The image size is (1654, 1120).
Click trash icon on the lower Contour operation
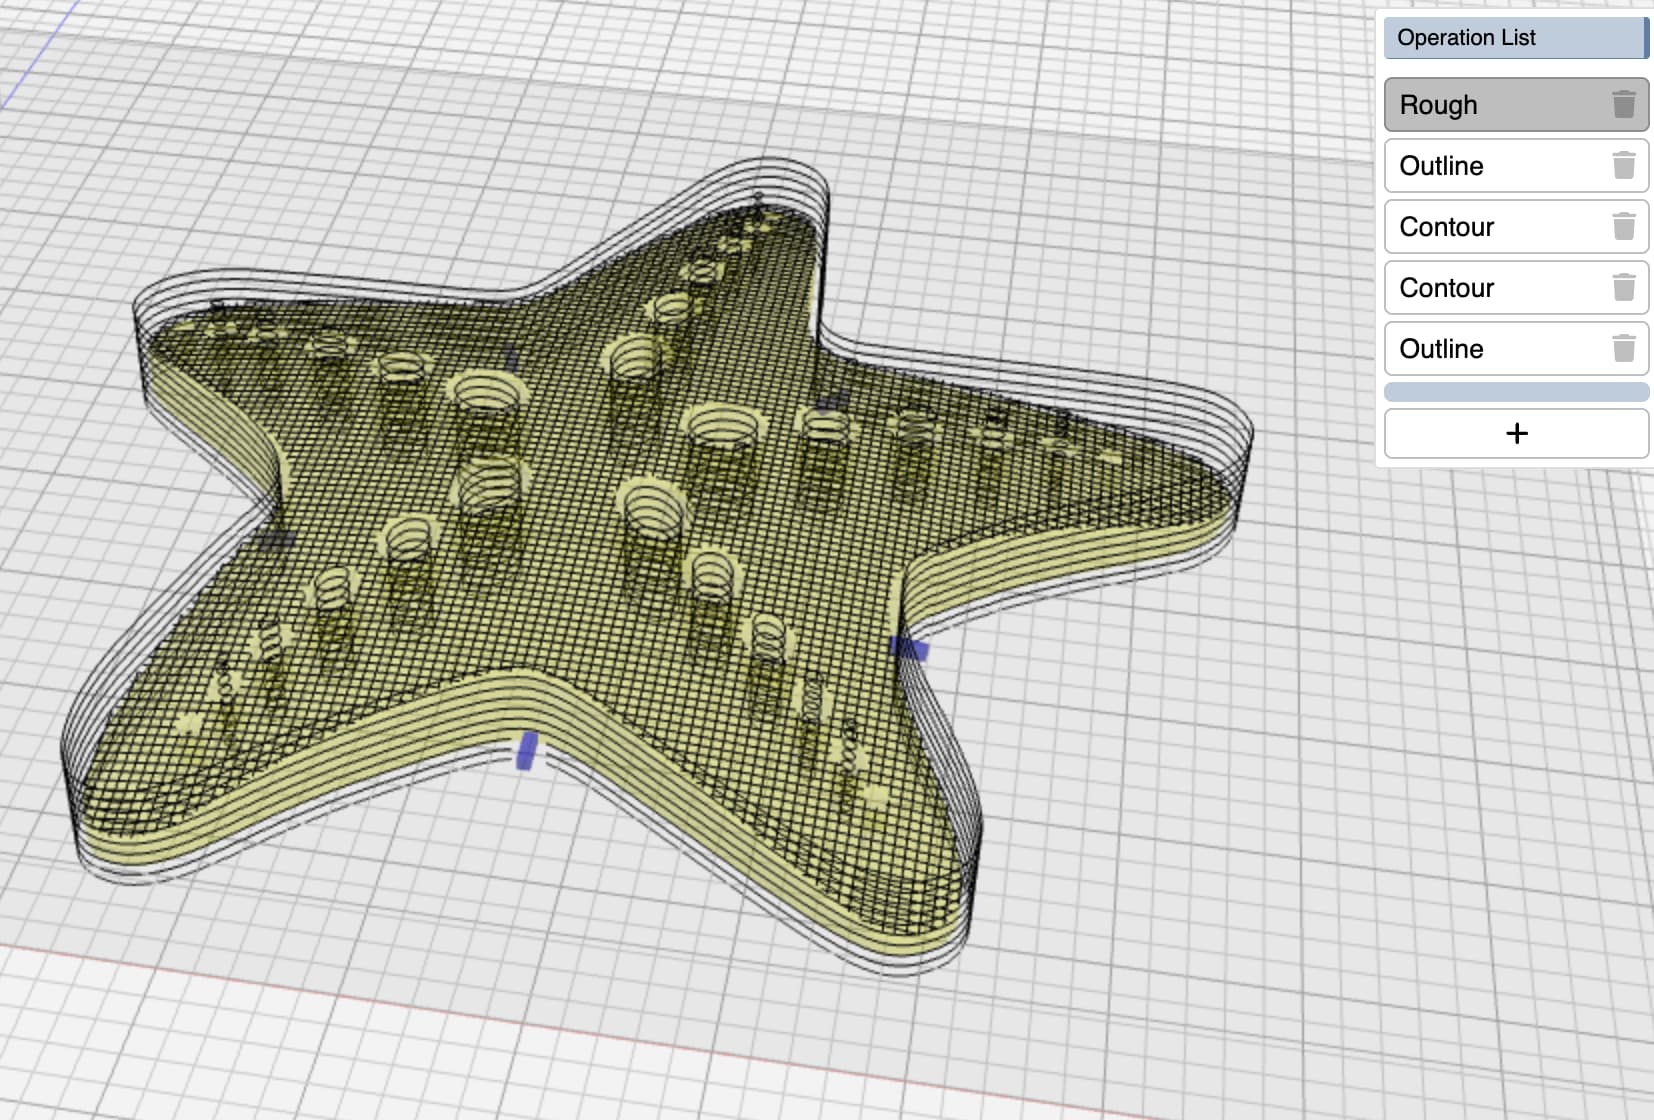[1623, 287]
